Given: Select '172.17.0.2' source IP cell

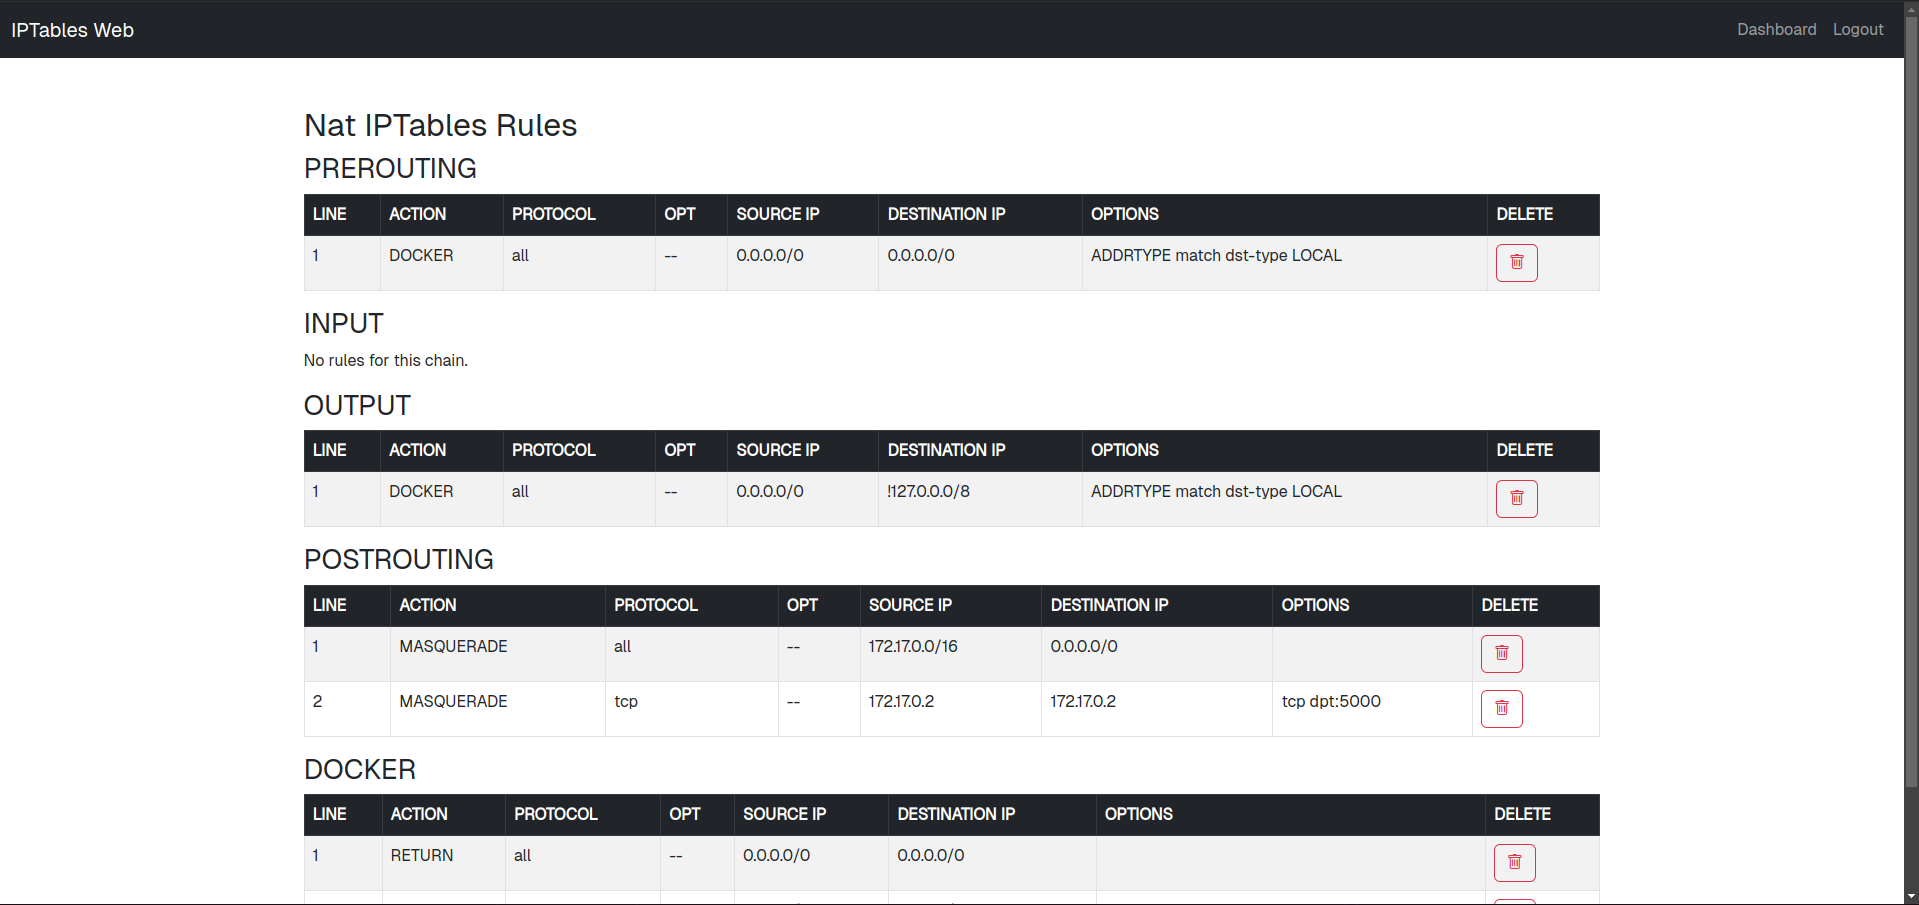Looking at the screenshot, I should click(950, 709).
